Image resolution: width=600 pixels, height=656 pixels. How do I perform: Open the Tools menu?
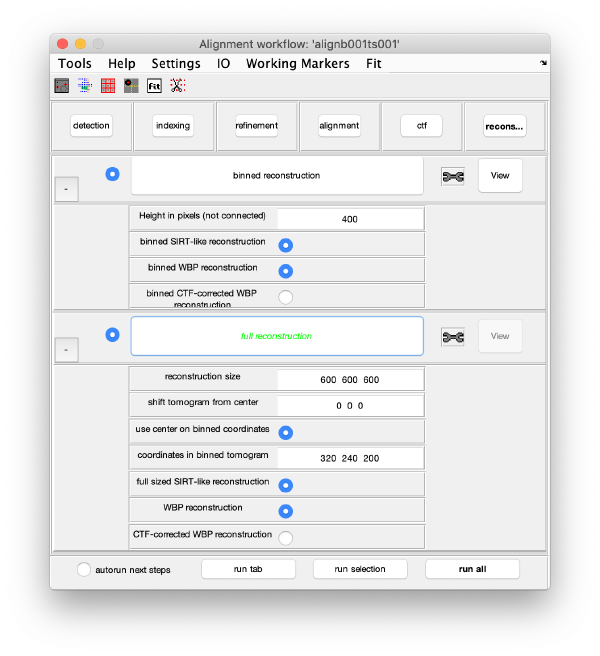(x=74, y=63)
